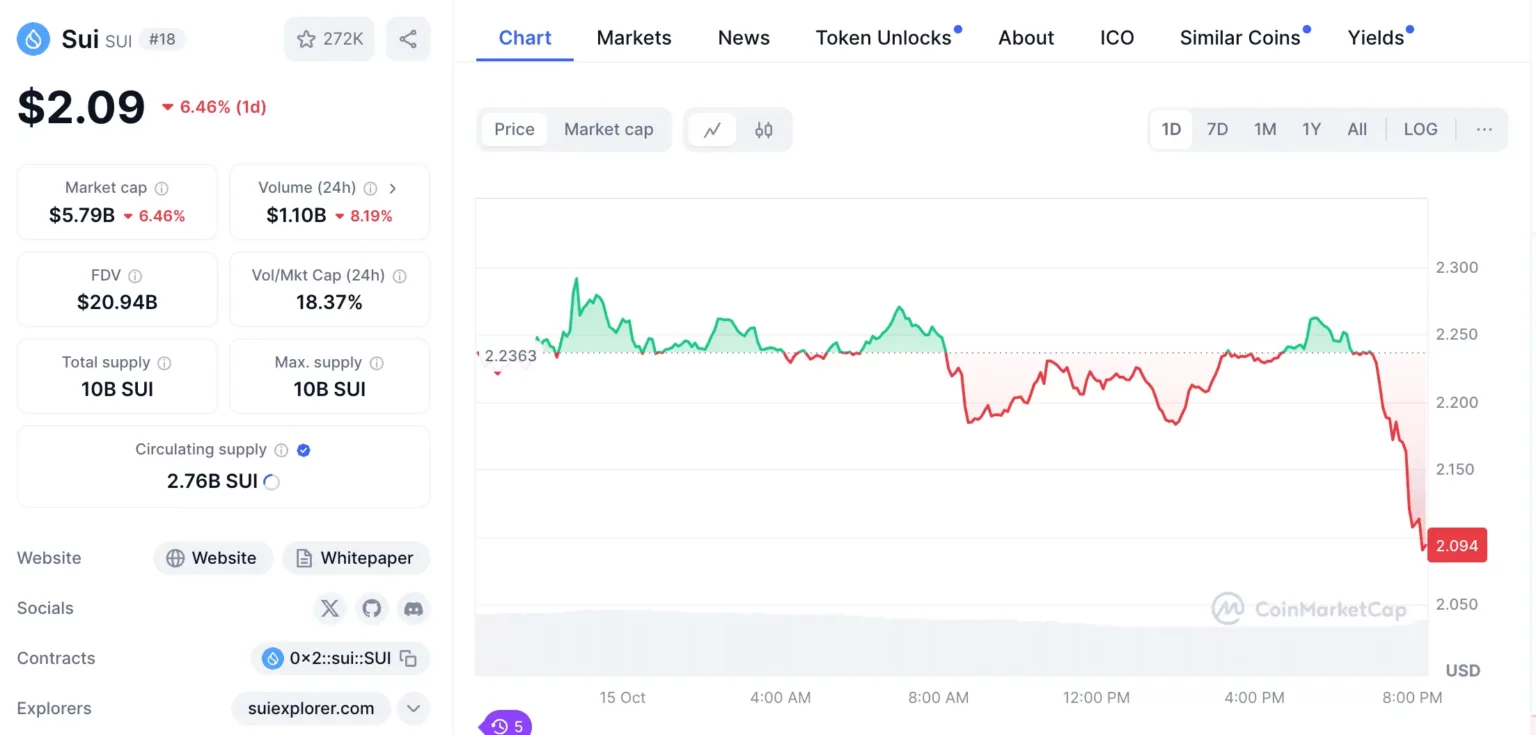Click the circulating supply progress circle
1536x735 pixels.
point(270,481)
